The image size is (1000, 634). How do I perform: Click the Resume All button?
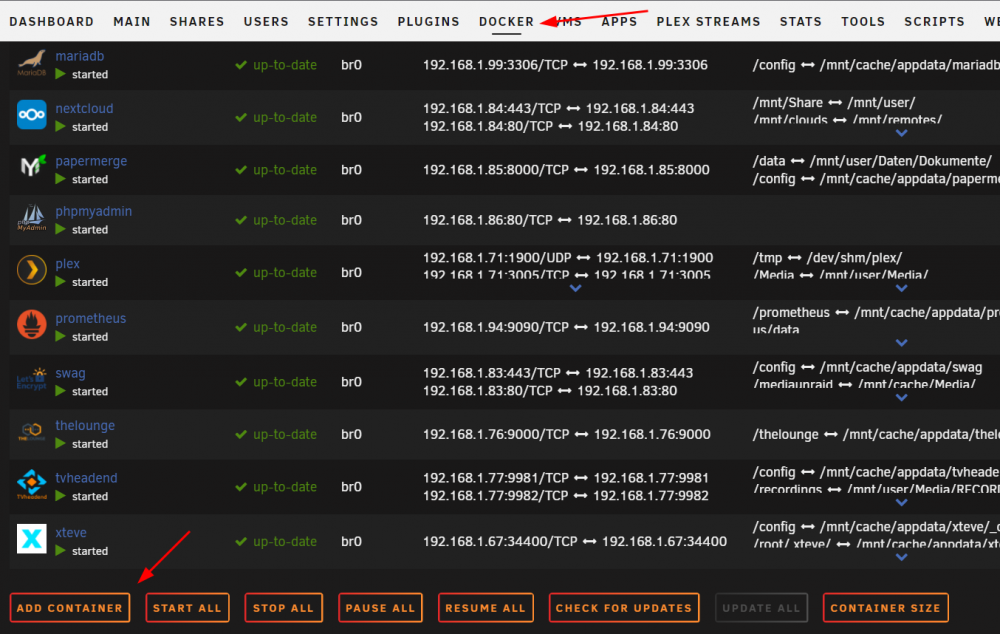coord(485,608)
